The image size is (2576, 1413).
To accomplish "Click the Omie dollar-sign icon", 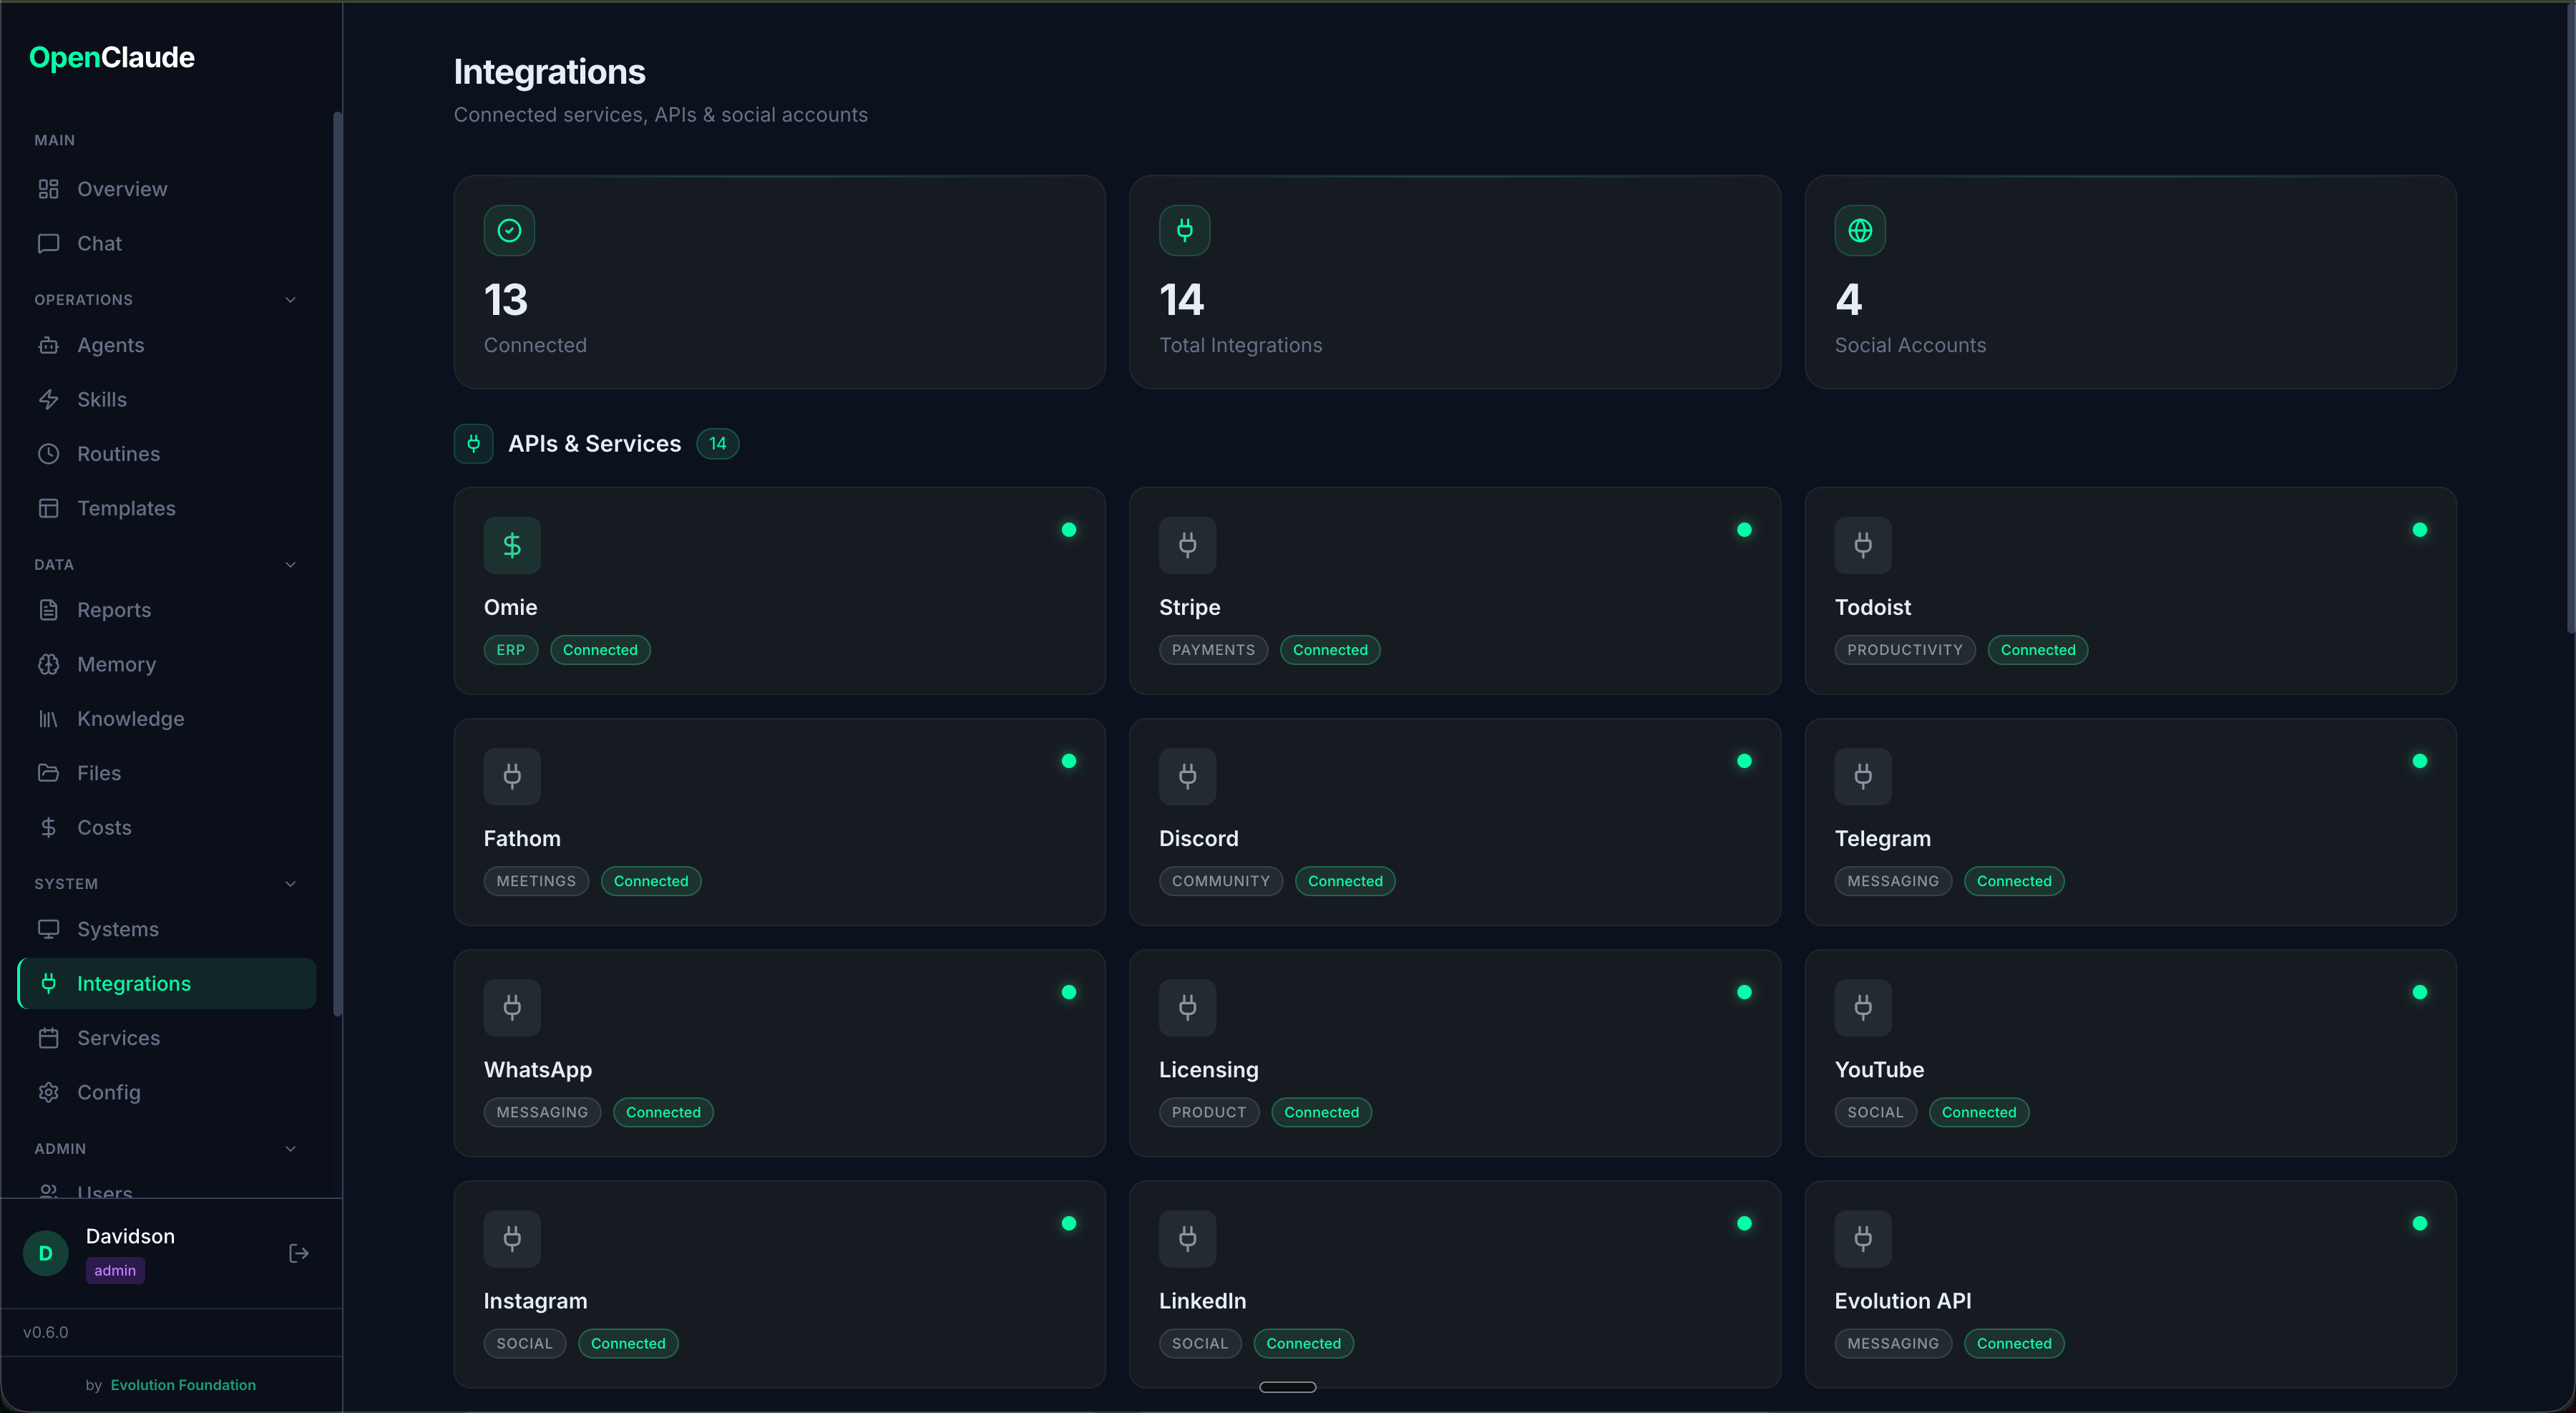I will click(x=511, y=545).
